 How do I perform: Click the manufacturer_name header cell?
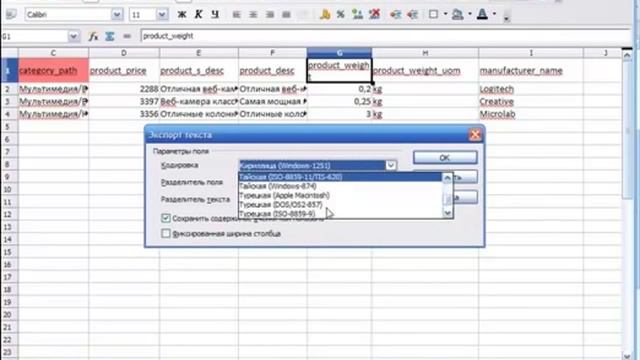coord(531,71)
